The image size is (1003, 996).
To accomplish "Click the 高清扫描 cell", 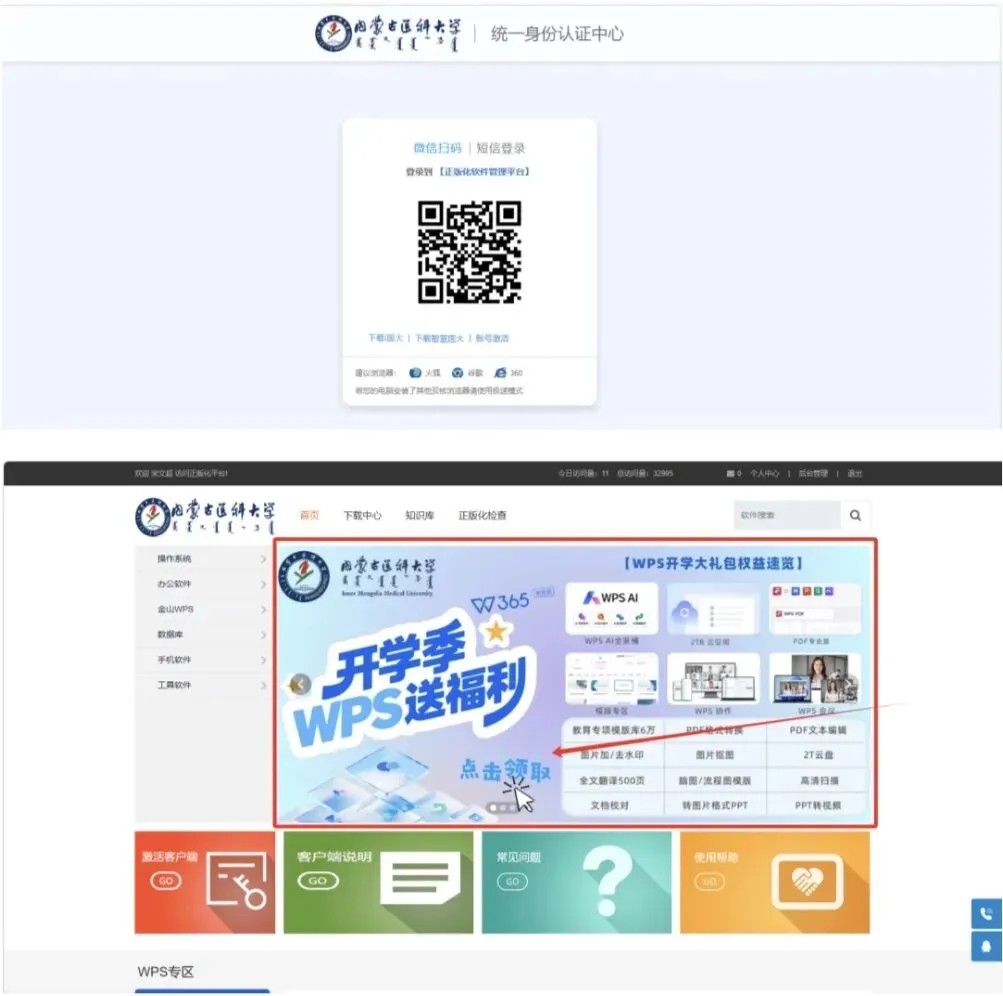I will point(817,780).
